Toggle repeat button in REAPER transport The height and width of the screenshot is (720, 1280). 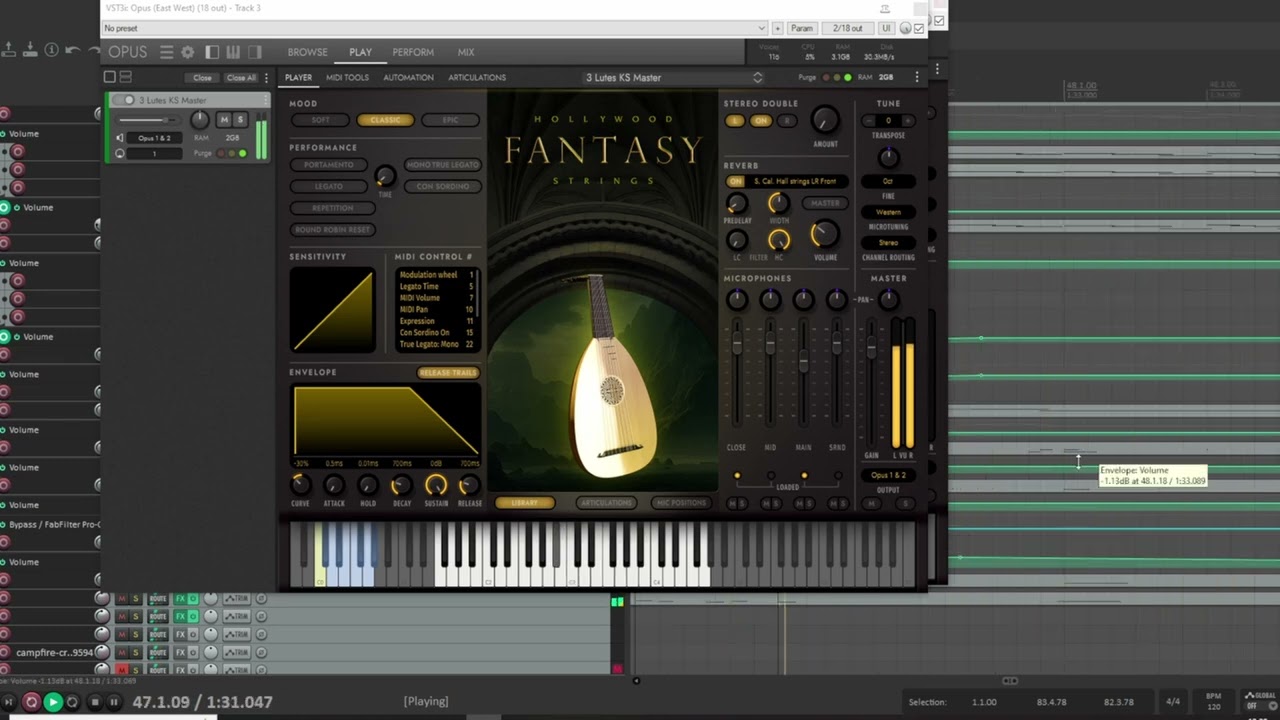coord(72,702)
